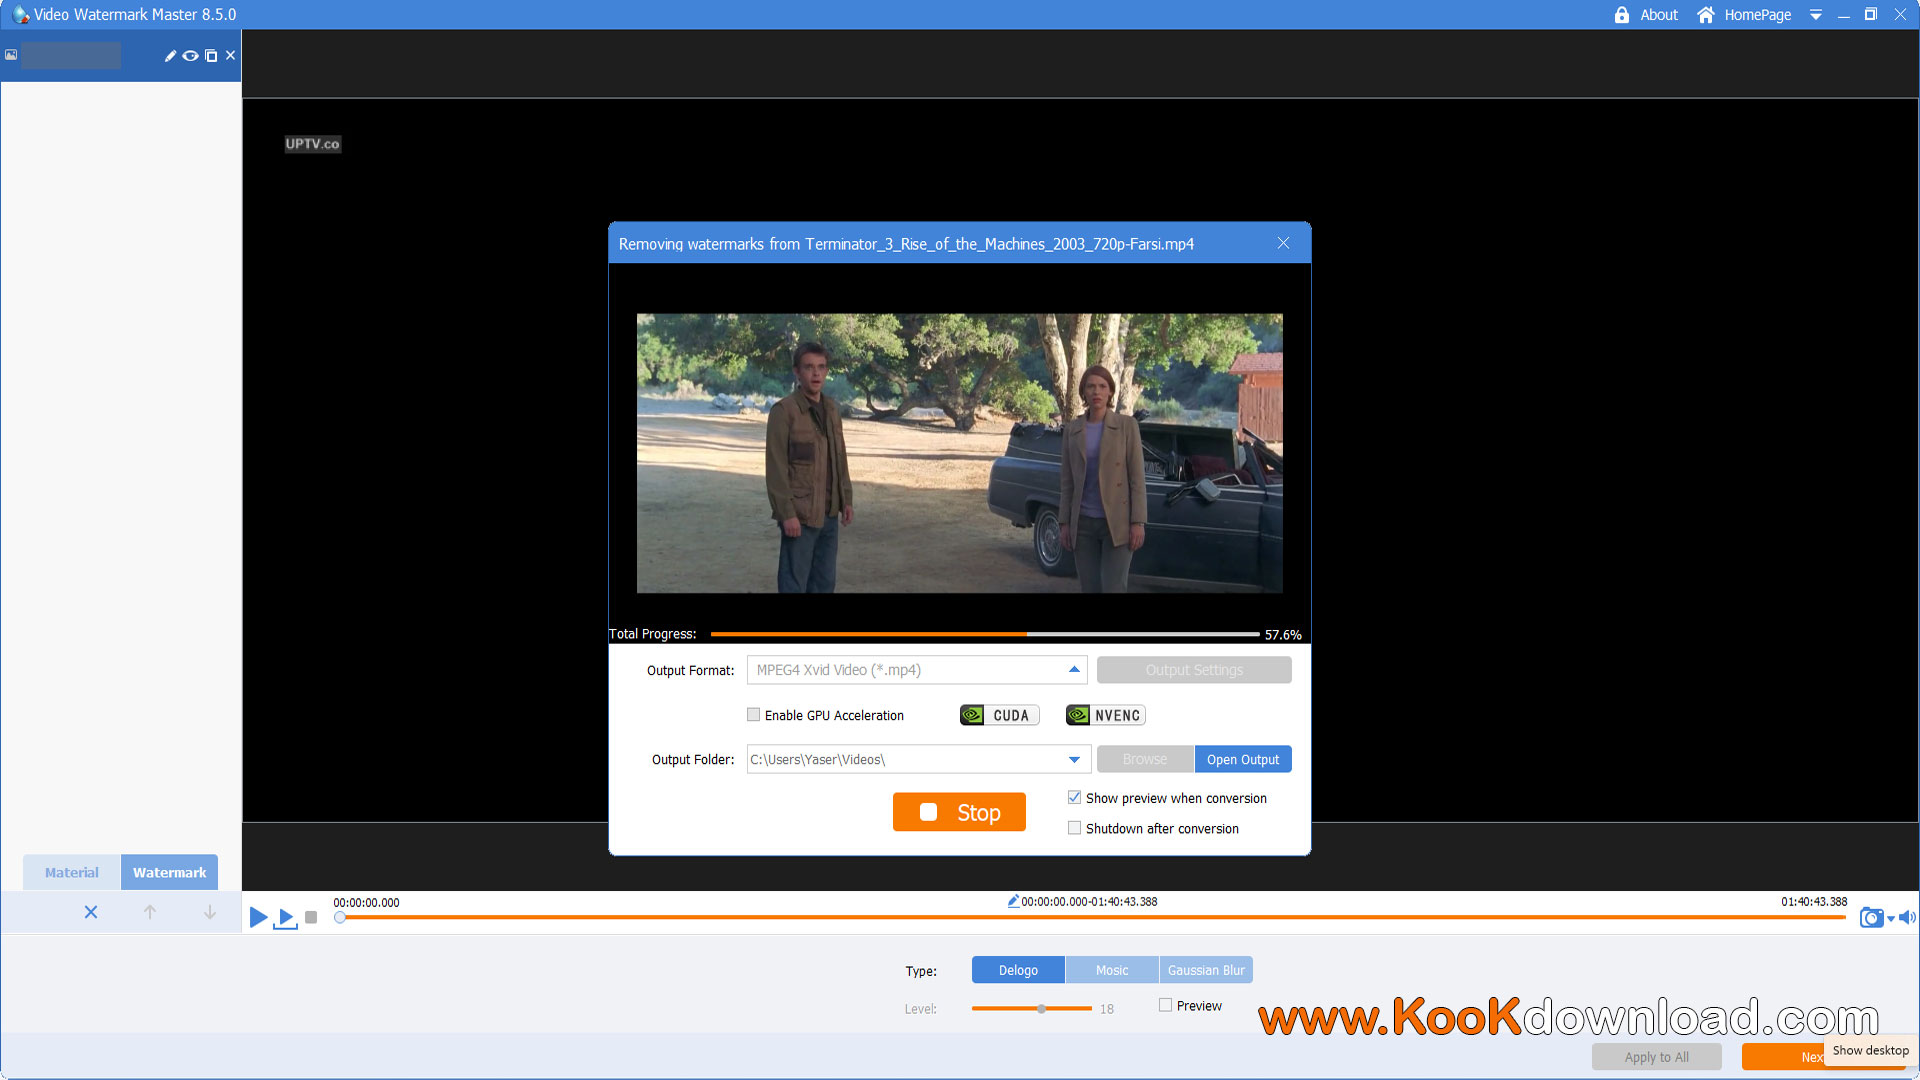
Task: Stop the watermark removal conversion
Action: (959, 812)
